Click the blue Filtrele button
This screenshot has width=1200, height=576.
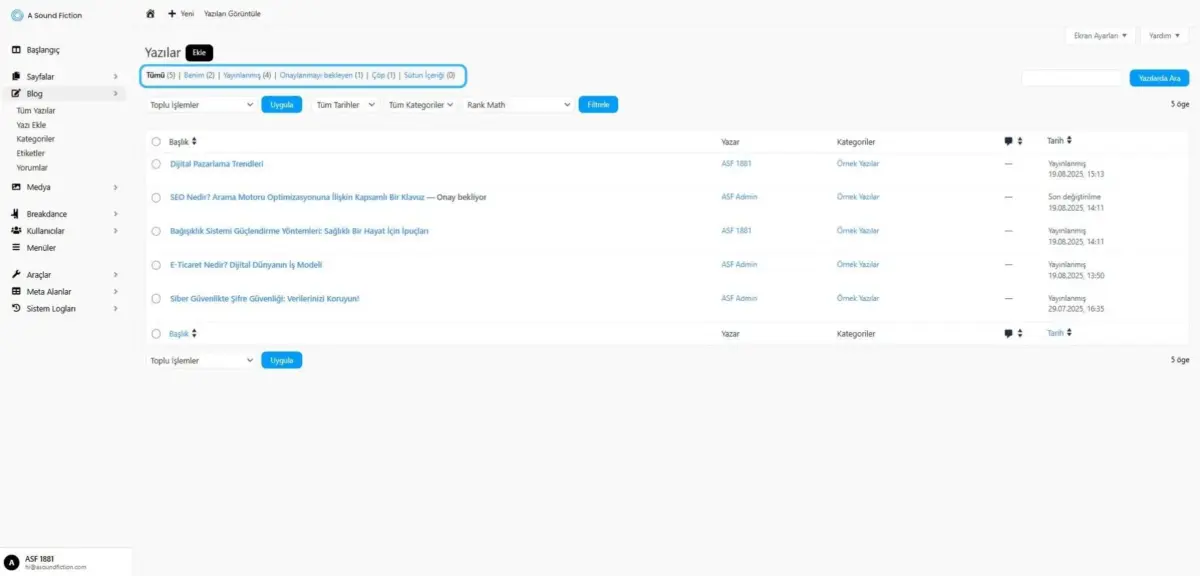pos(598,104)
